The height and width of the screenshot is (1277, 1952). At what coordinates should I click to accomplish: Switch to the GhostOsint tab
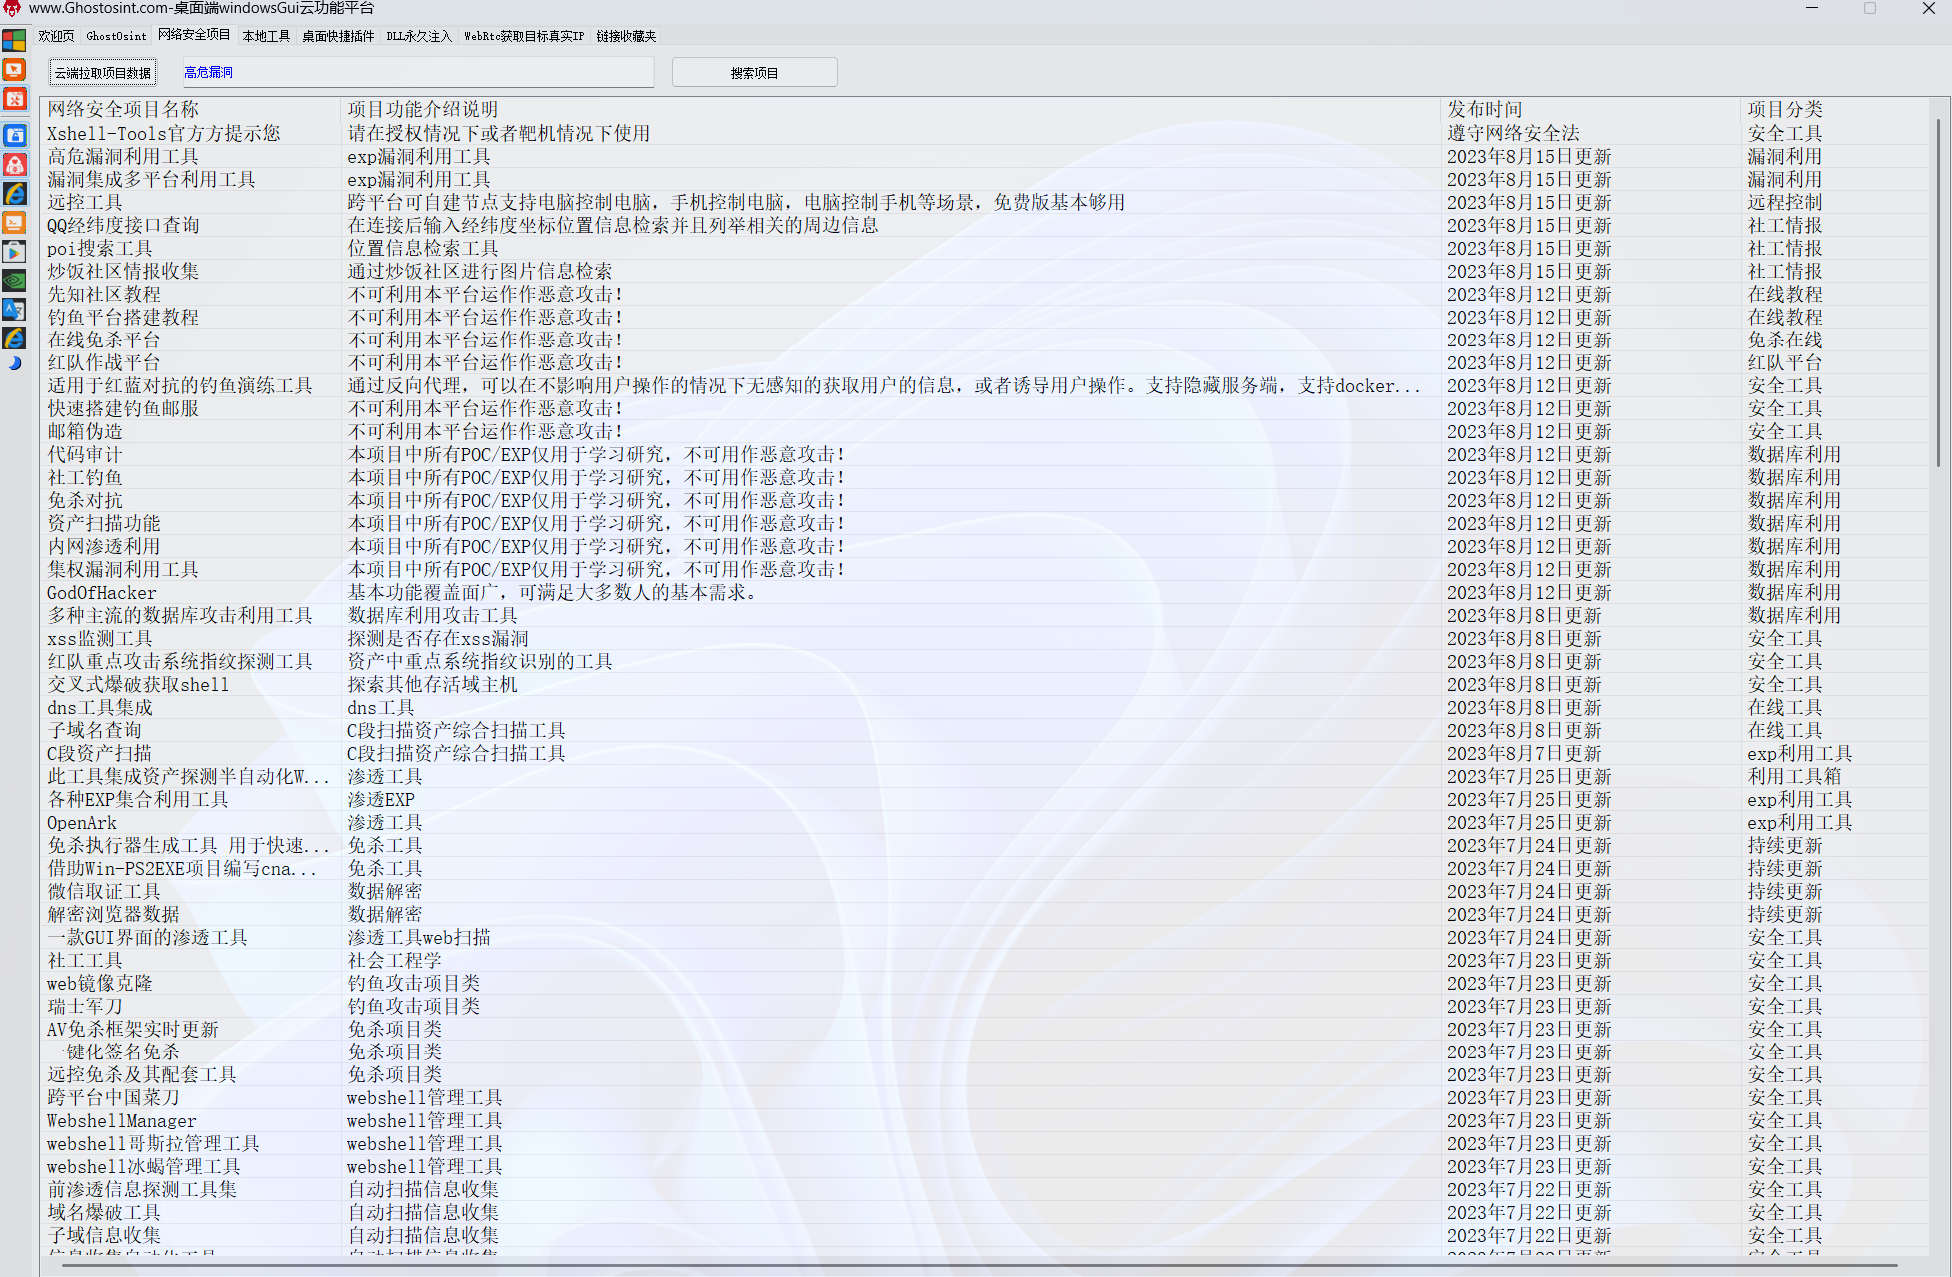coord(116,36)
